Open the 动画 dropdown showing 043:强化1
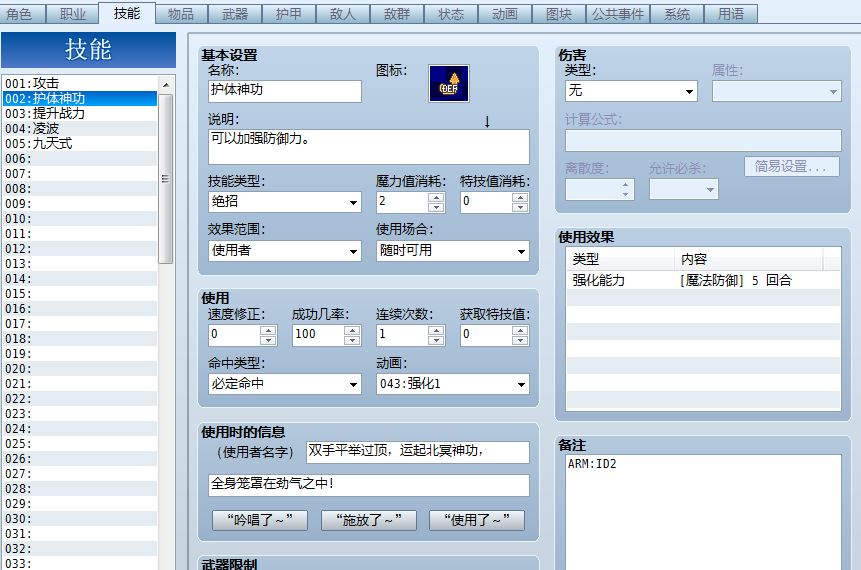The height and width of the screenshot is (570, 861). (x=452, y=384)
